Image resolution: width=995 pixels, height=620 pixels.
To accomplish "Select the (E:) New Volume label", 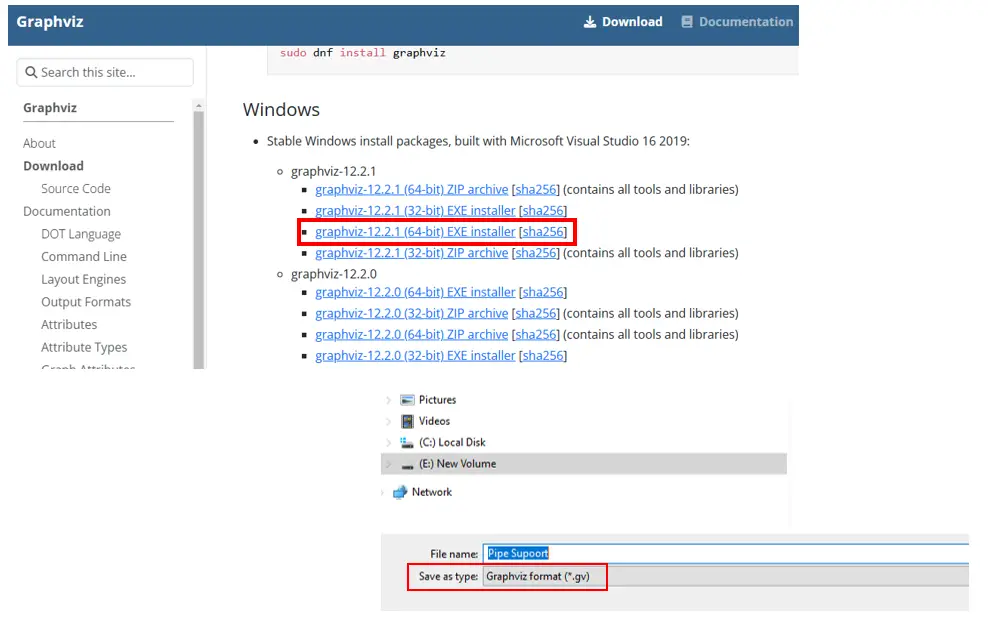I will tap(457, 464).
